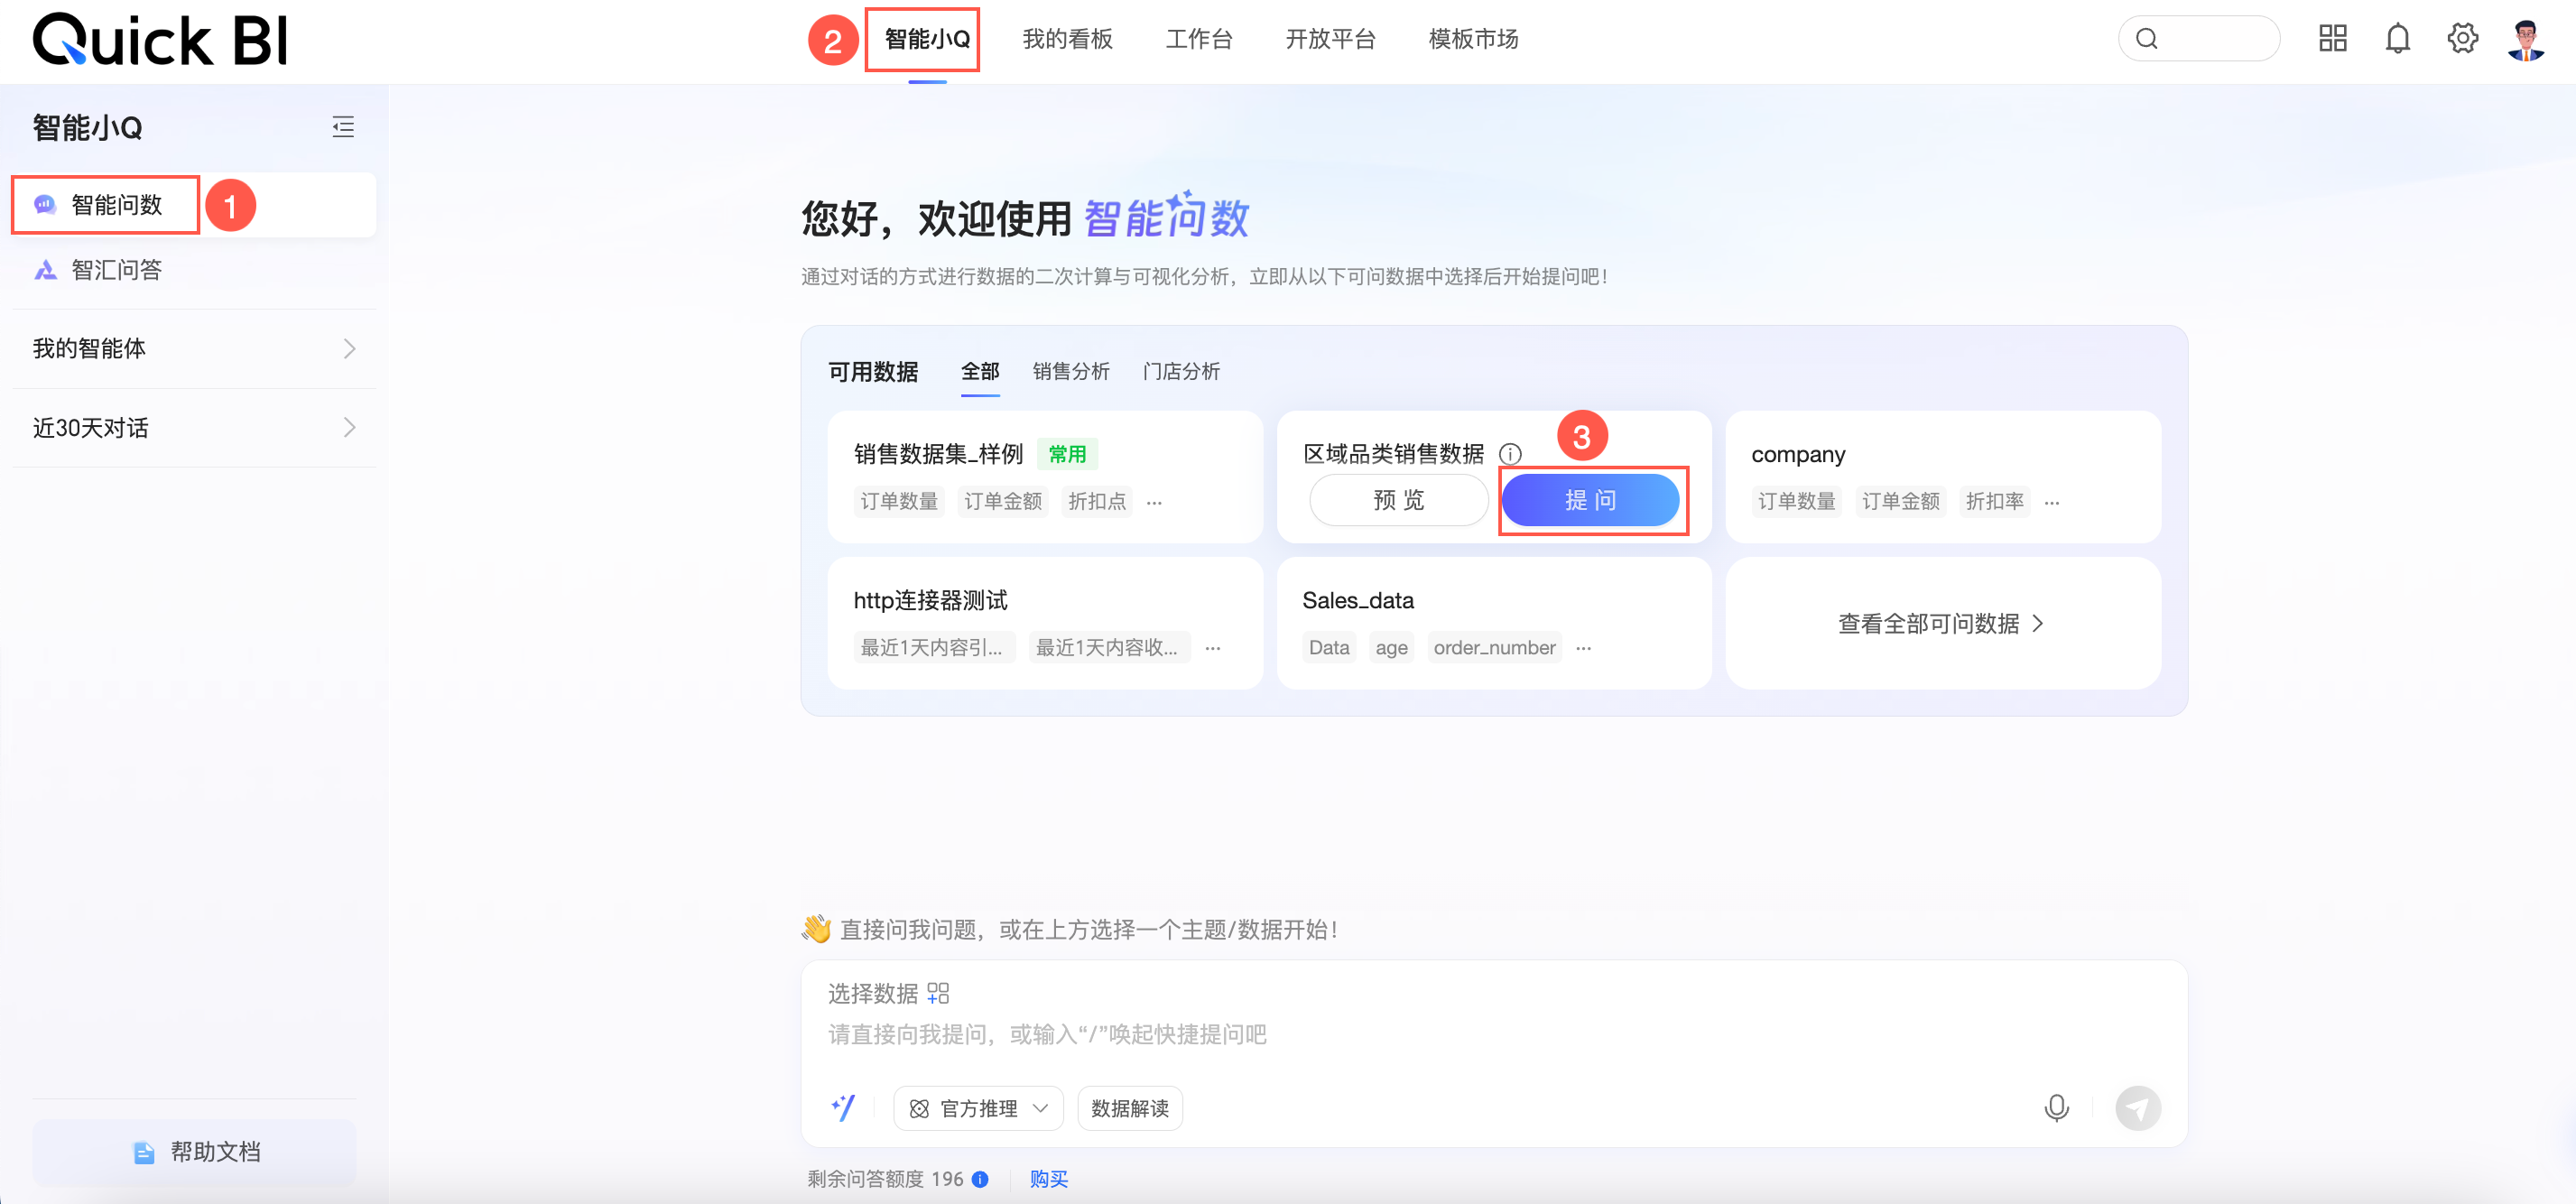
Task: Expand 近30天对话 section
Action: click(x=194, y=428)
